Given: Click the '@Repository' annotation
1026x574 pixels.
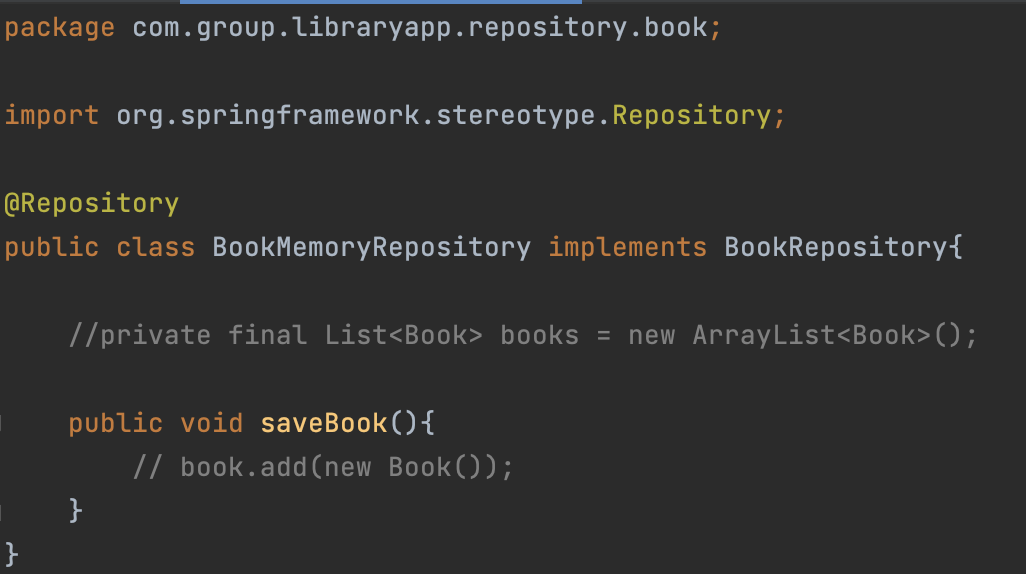Looking at the screenshot, I should 92,204.
